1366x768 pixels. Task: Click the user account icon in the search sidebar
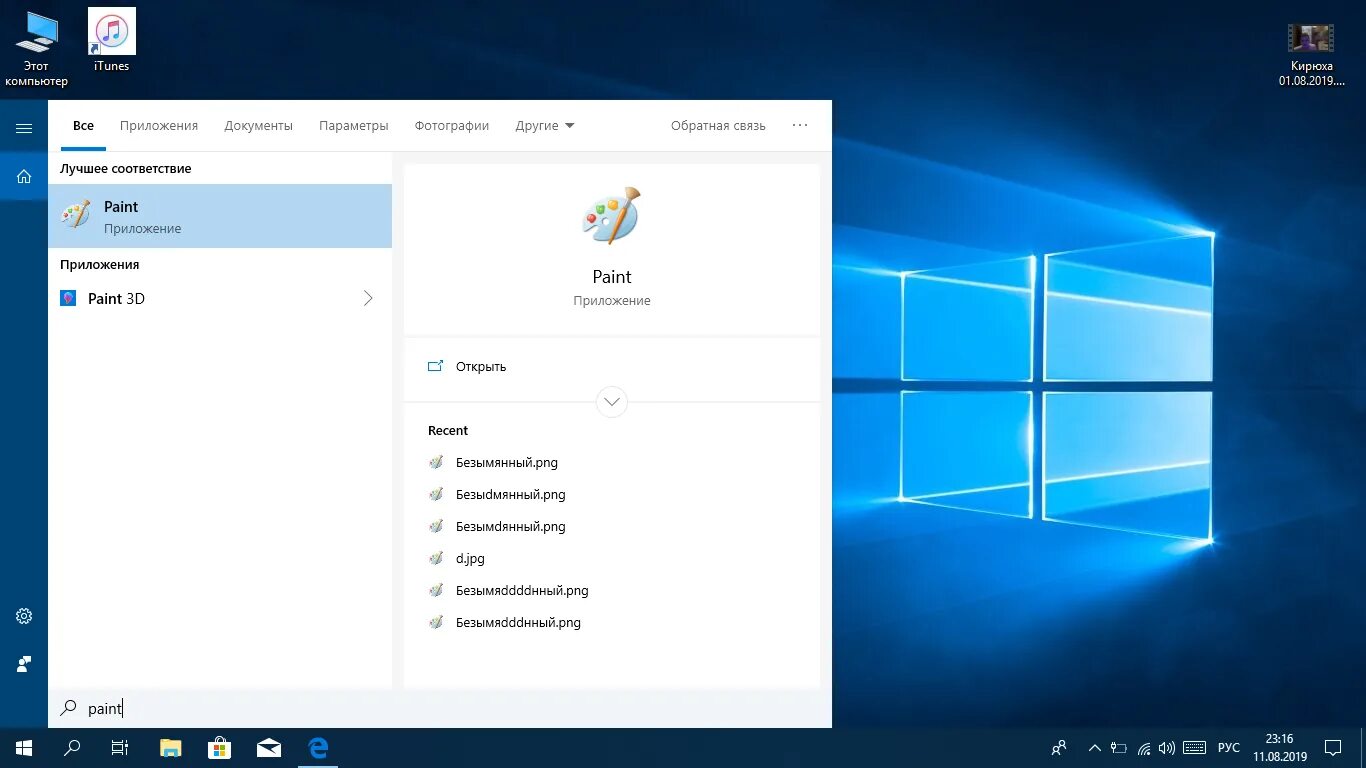(x=24, y=664)
